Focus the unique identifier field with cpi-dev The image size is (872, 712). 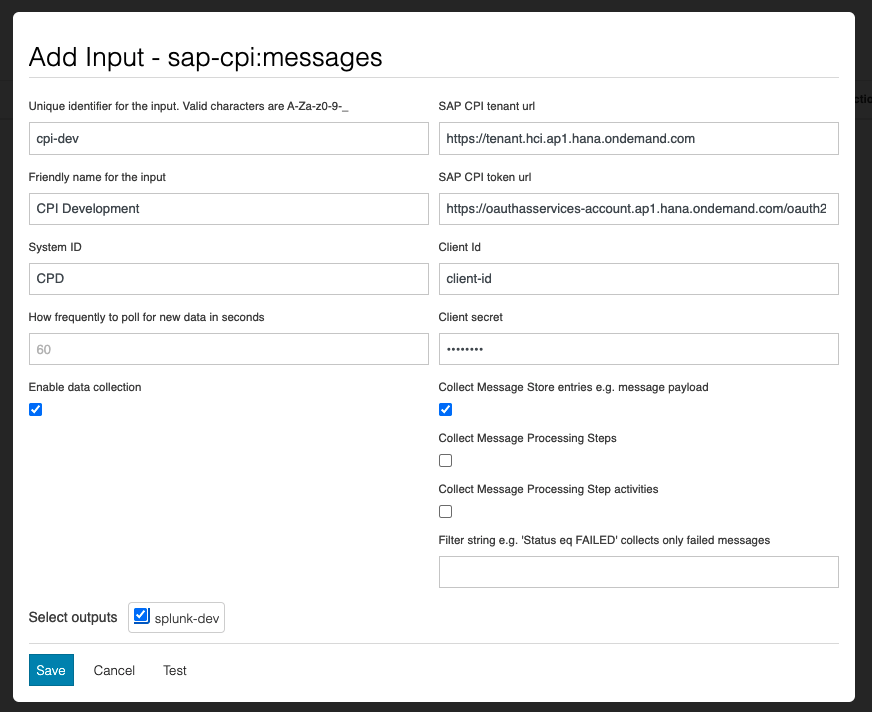click(228, 139)
